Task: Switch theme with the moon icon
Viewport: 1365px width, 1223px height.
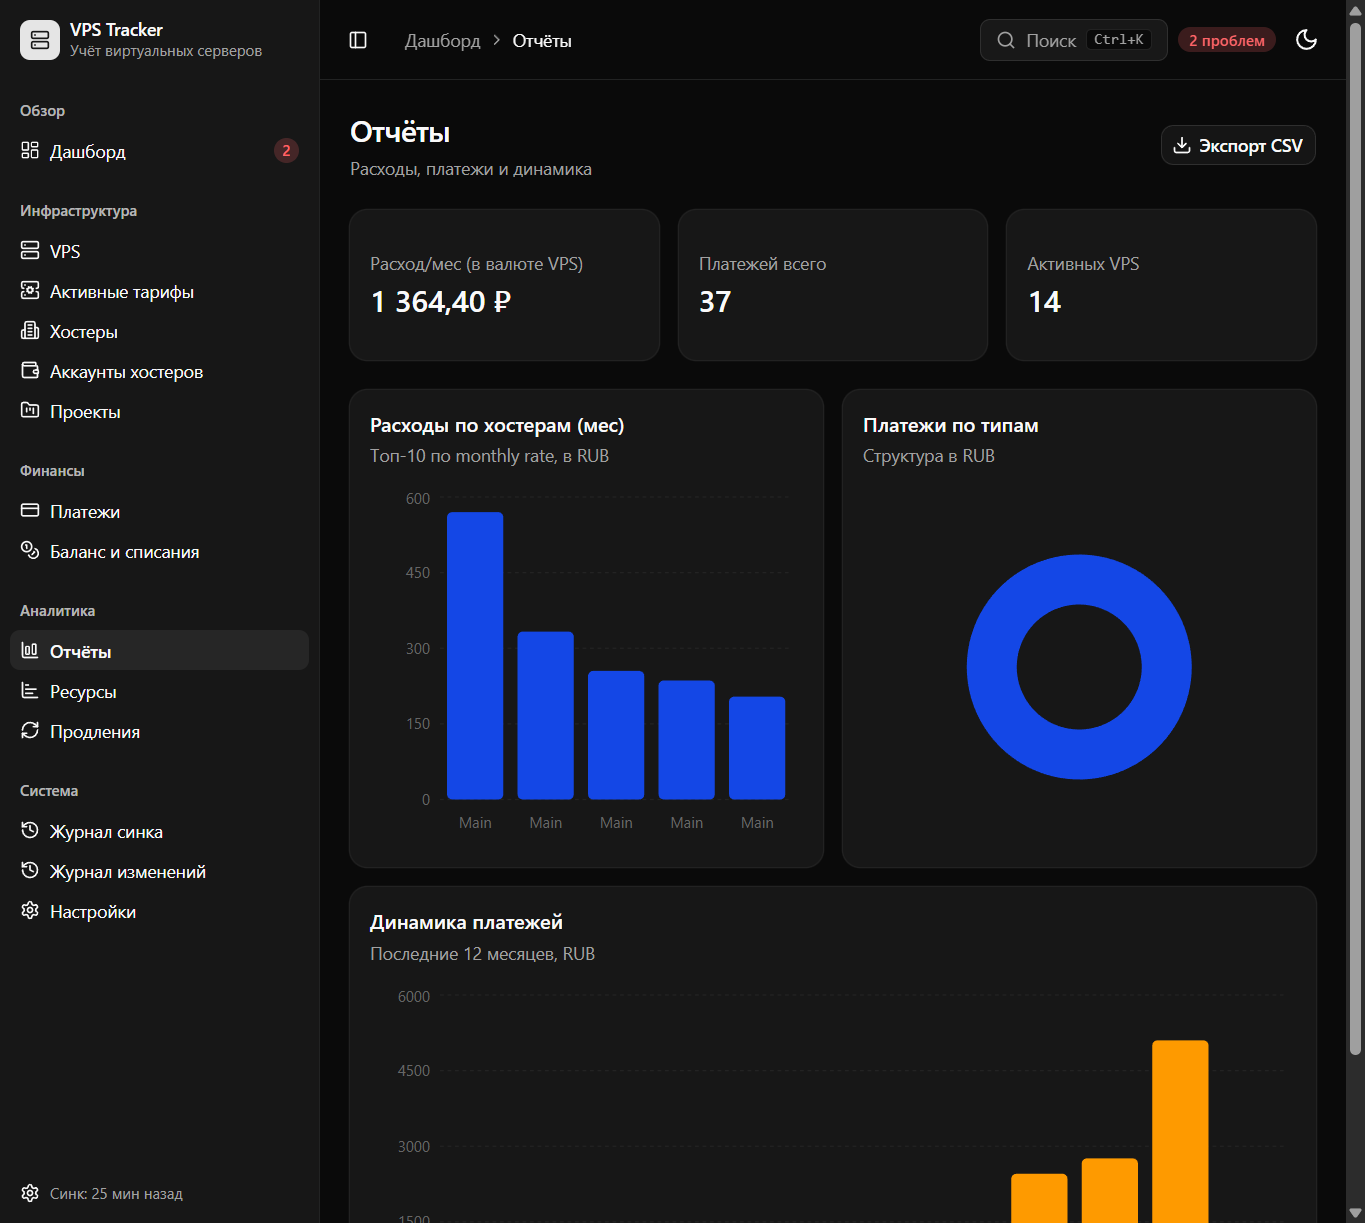Action: coord(1306,40)
